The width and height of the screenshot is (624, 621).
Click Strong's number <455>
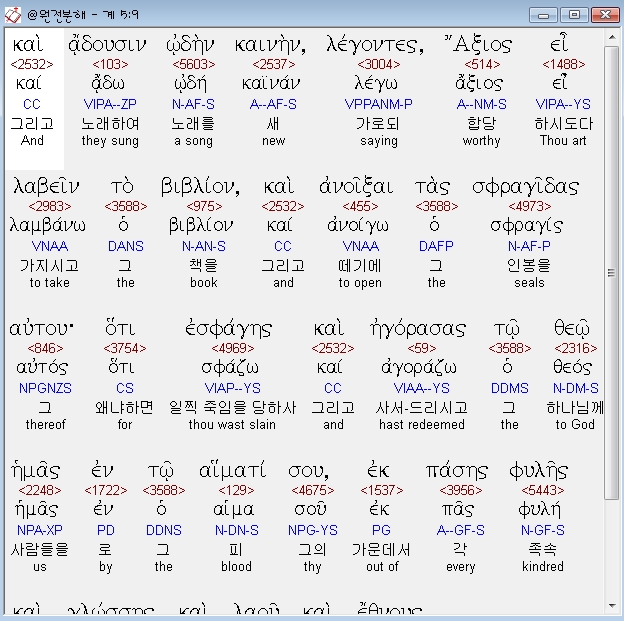point(360,206)
